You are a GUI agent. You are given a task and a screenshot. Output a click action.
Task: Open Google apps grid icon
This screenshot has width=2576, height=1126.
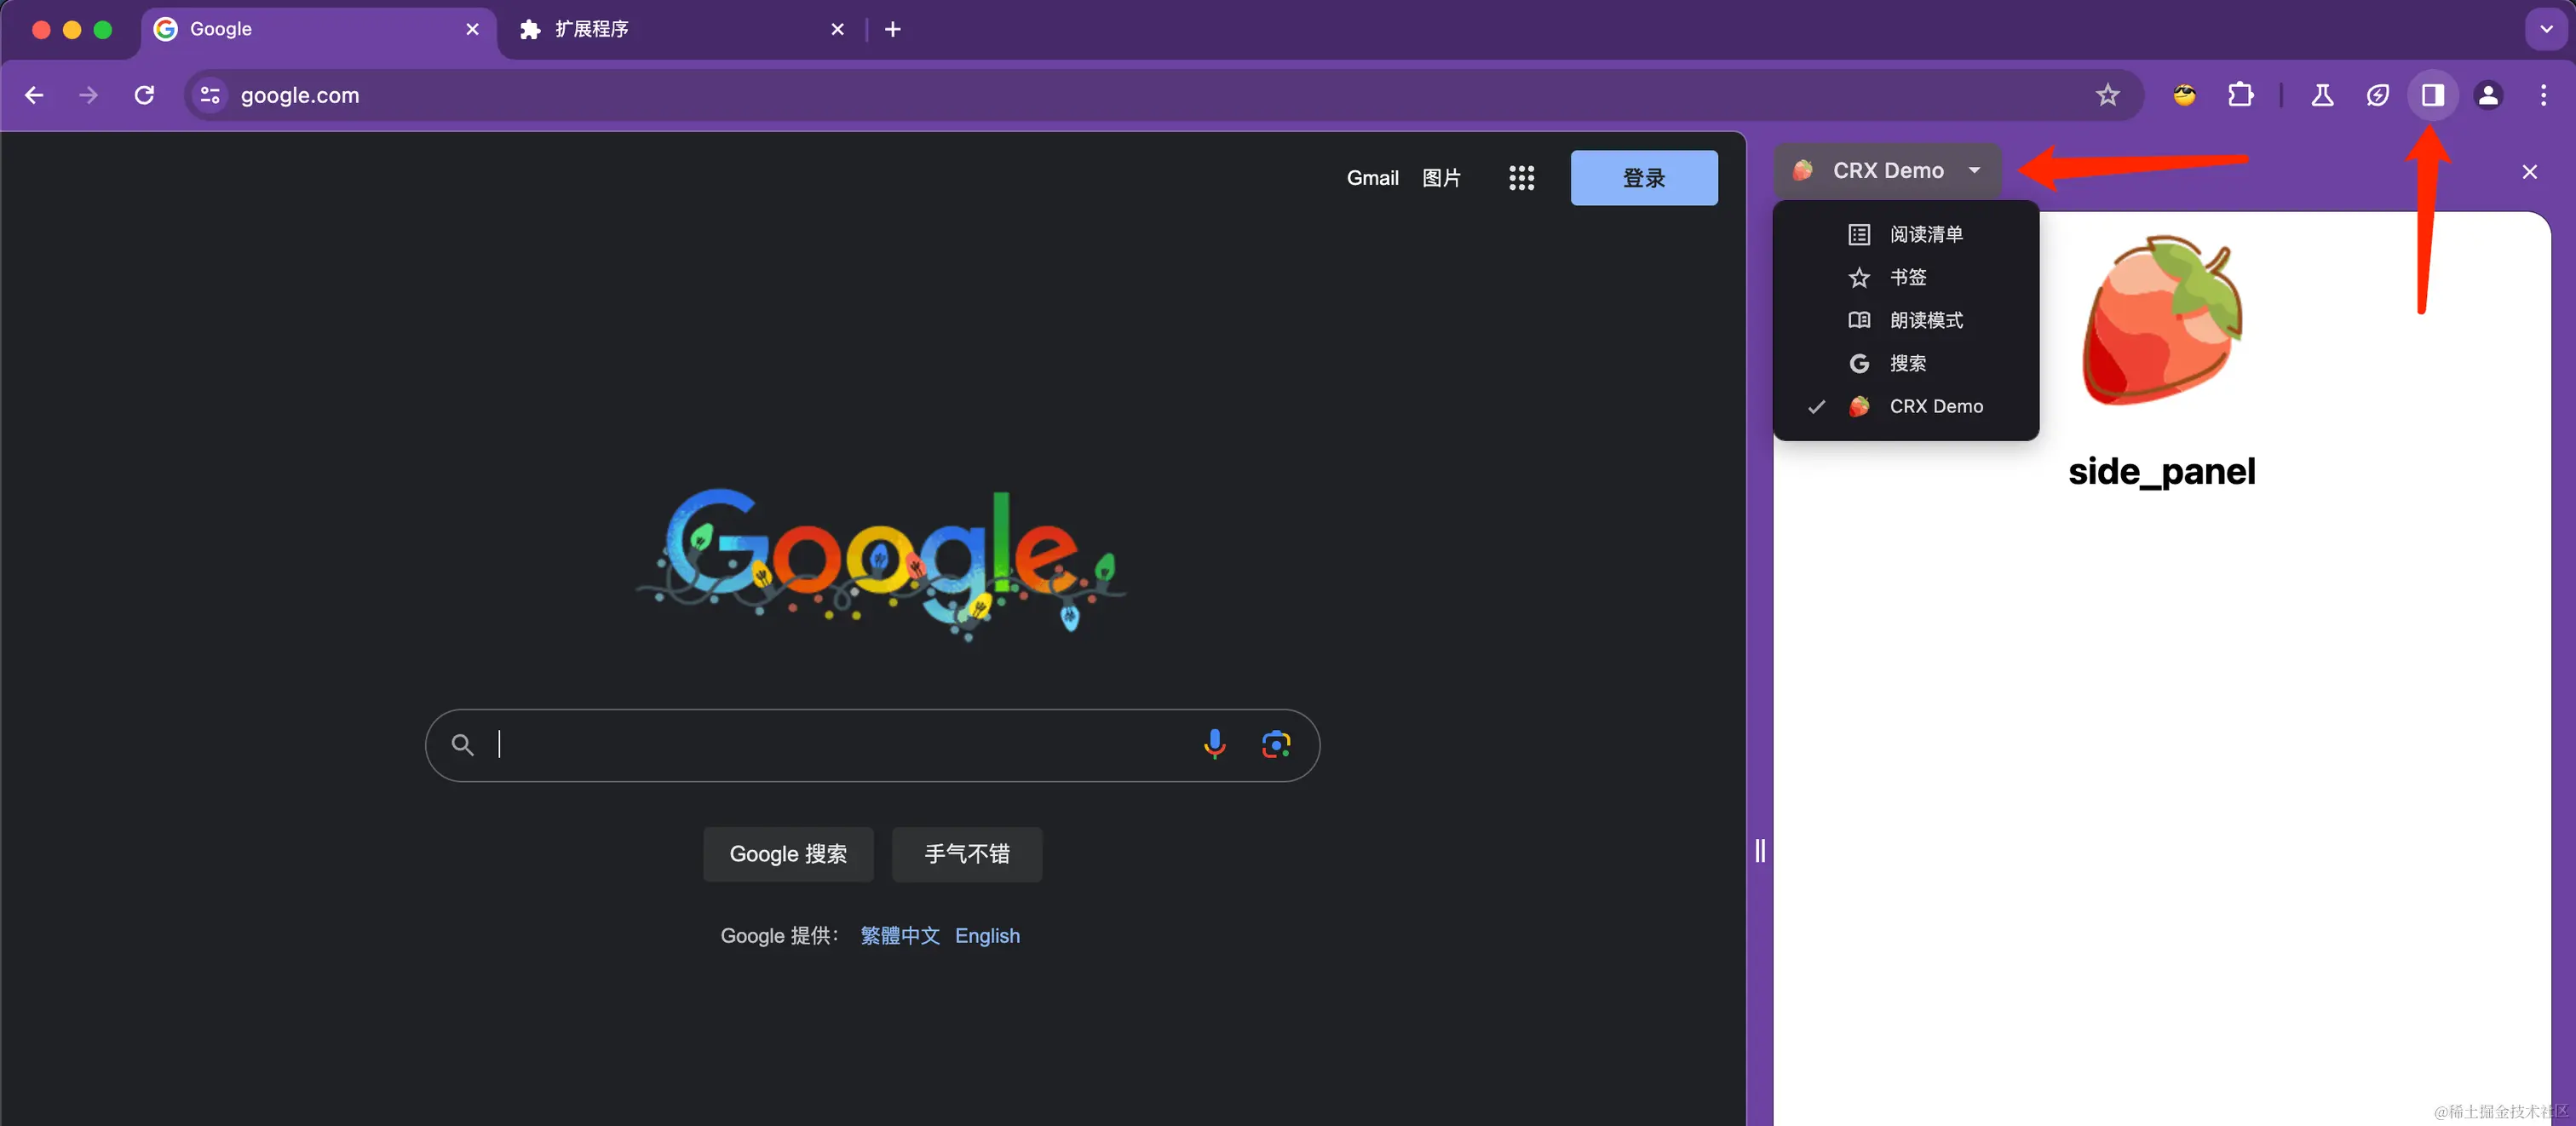pyautogui.click(x=1521, y=178)
